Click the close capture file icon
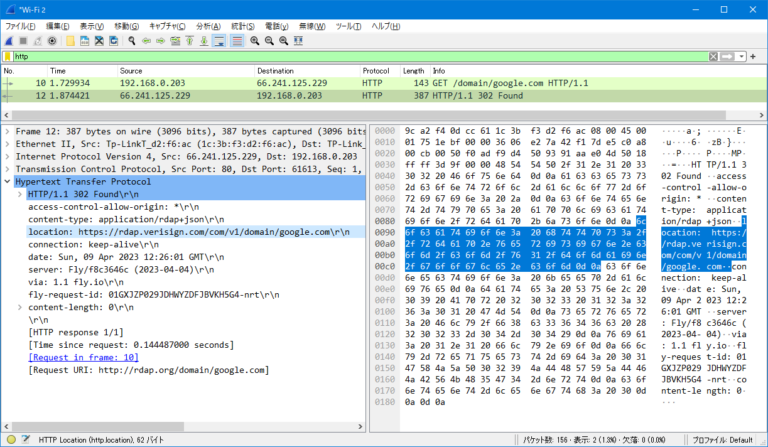 (x=99, y=41)
